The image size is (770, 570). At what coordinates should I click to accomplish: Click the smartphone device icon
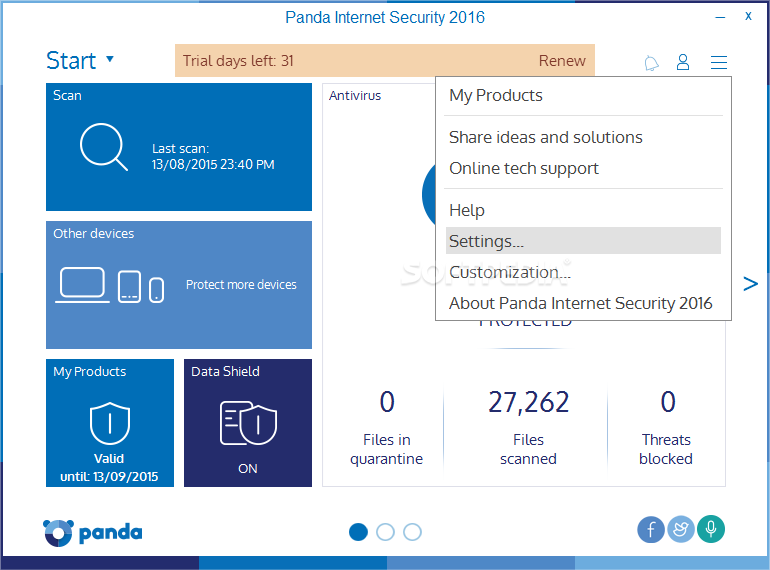click(x=156, y=290)
